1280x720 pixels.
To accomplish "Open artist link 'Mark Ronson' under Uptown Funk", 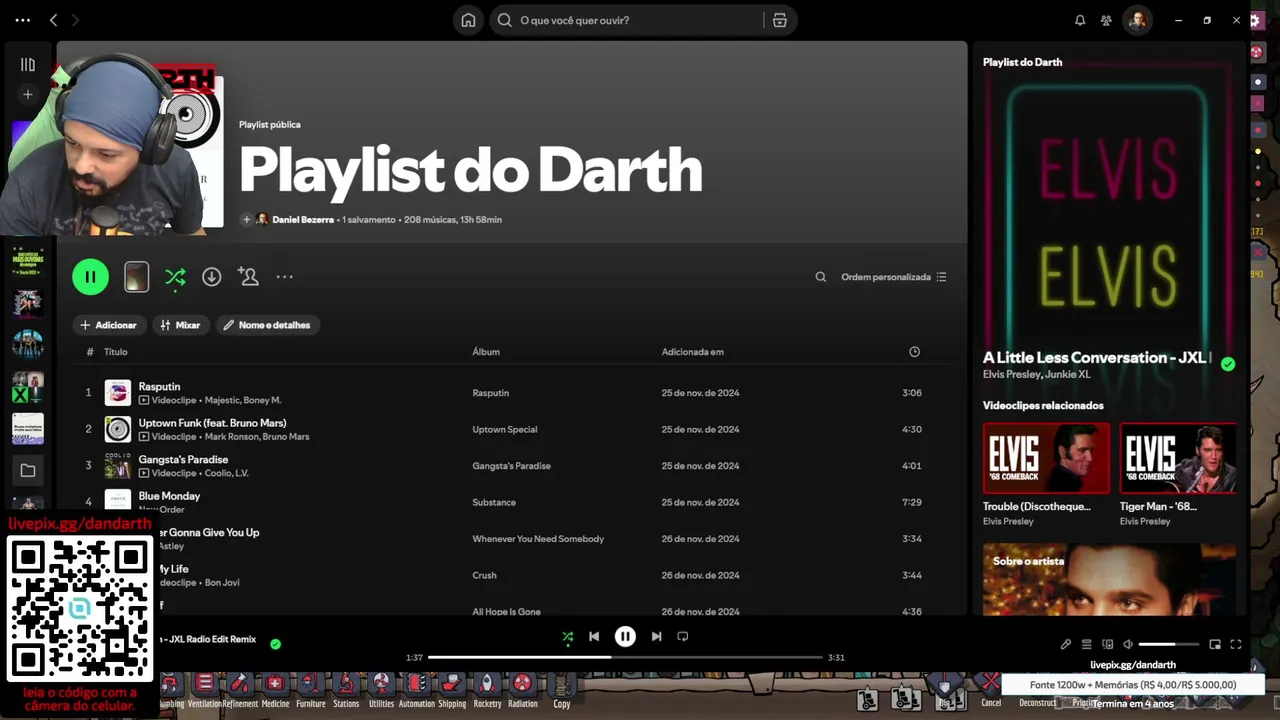I will [230, 437].
